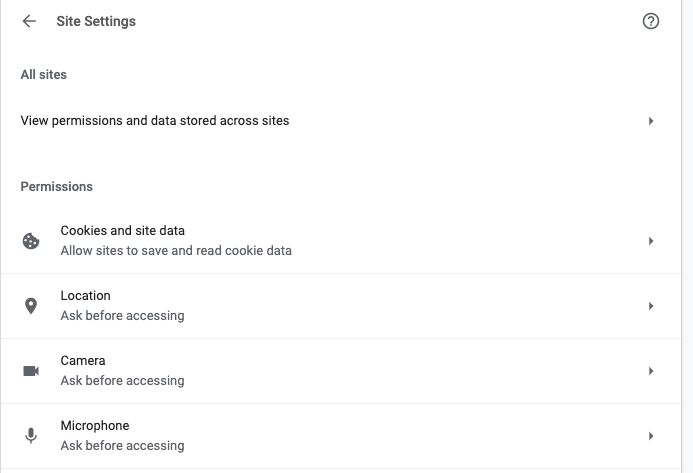693x473 pixels.
Task: Click the Site Settings page title
Action: pos(96,21)
